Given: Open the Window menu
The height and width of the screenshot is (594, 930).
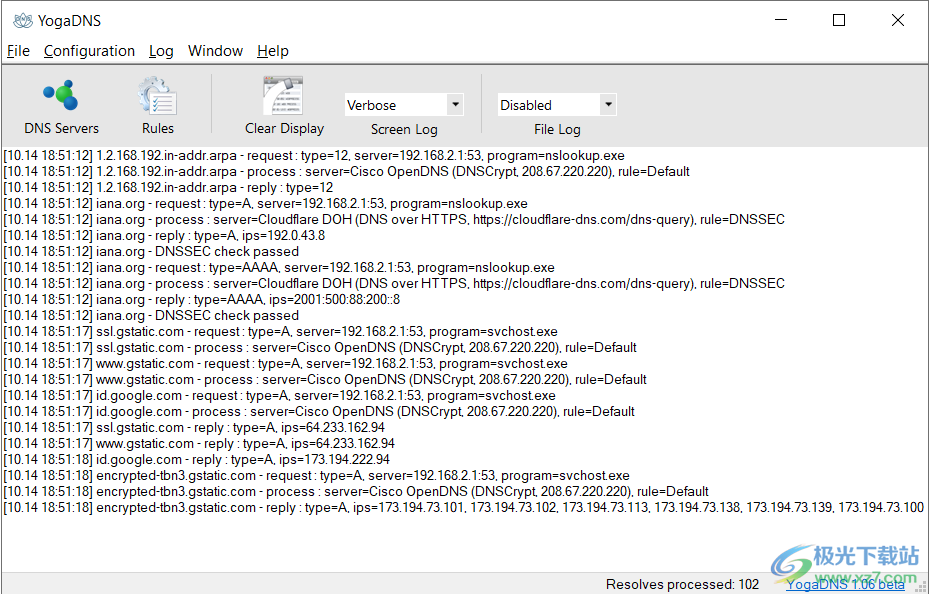Looking at the screenshot, I should tap(215, 51).
